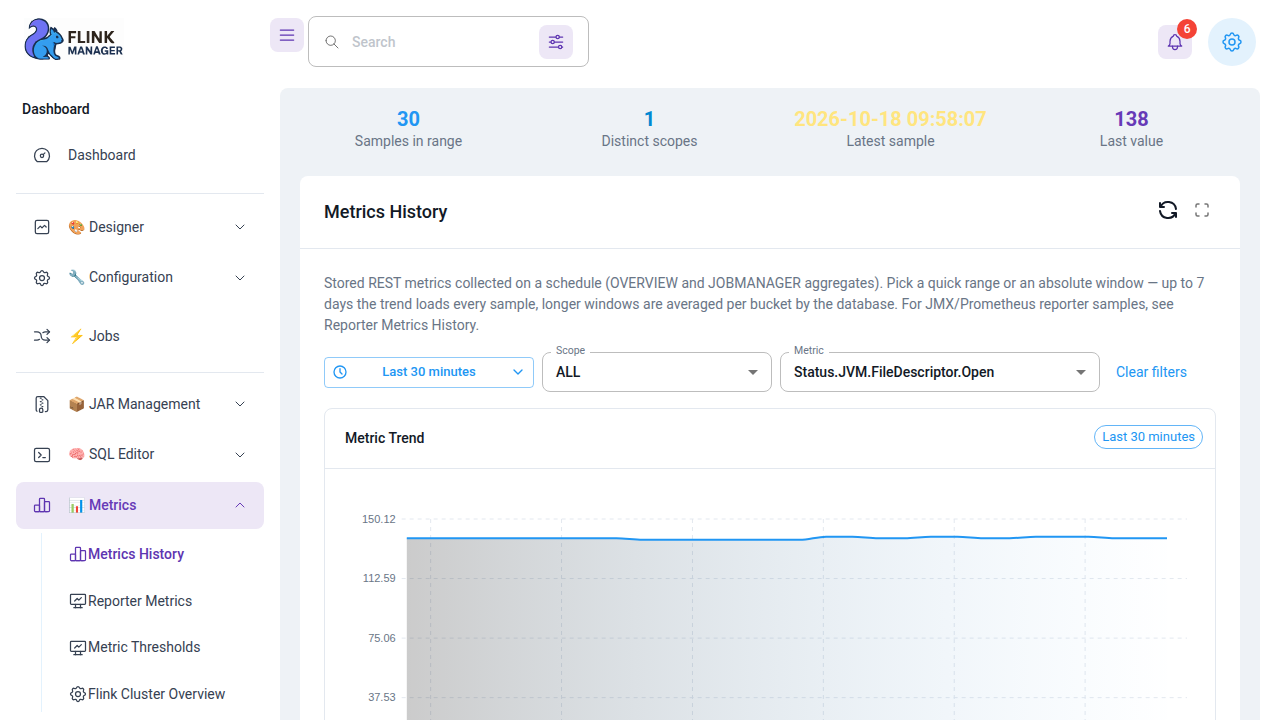The height and width of the screenshot is (720, 1280).
Task: Open the search filter options icon
Action: coord(556,42)
